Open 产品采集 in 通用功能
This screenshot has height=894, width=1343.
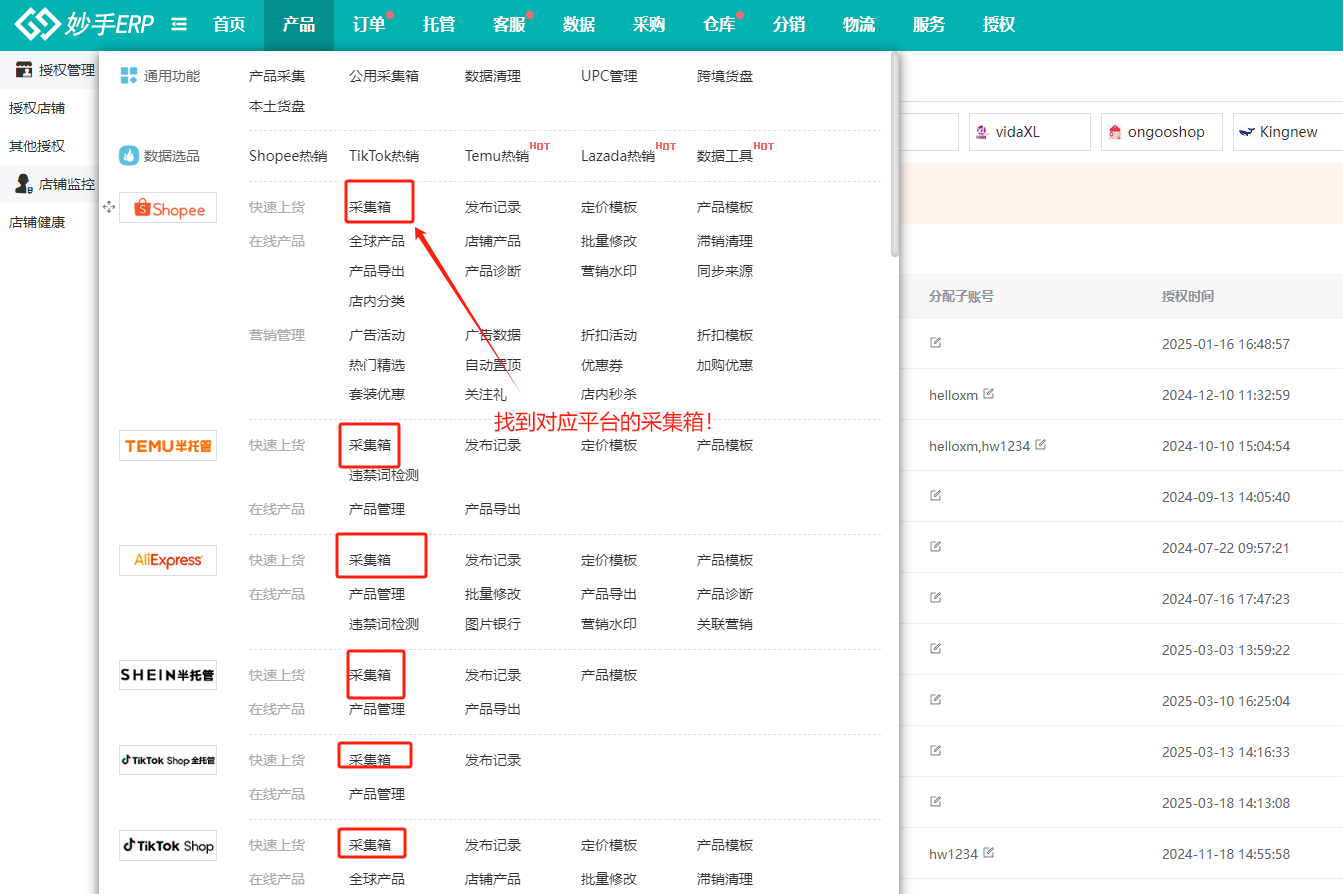click(277, 76)
